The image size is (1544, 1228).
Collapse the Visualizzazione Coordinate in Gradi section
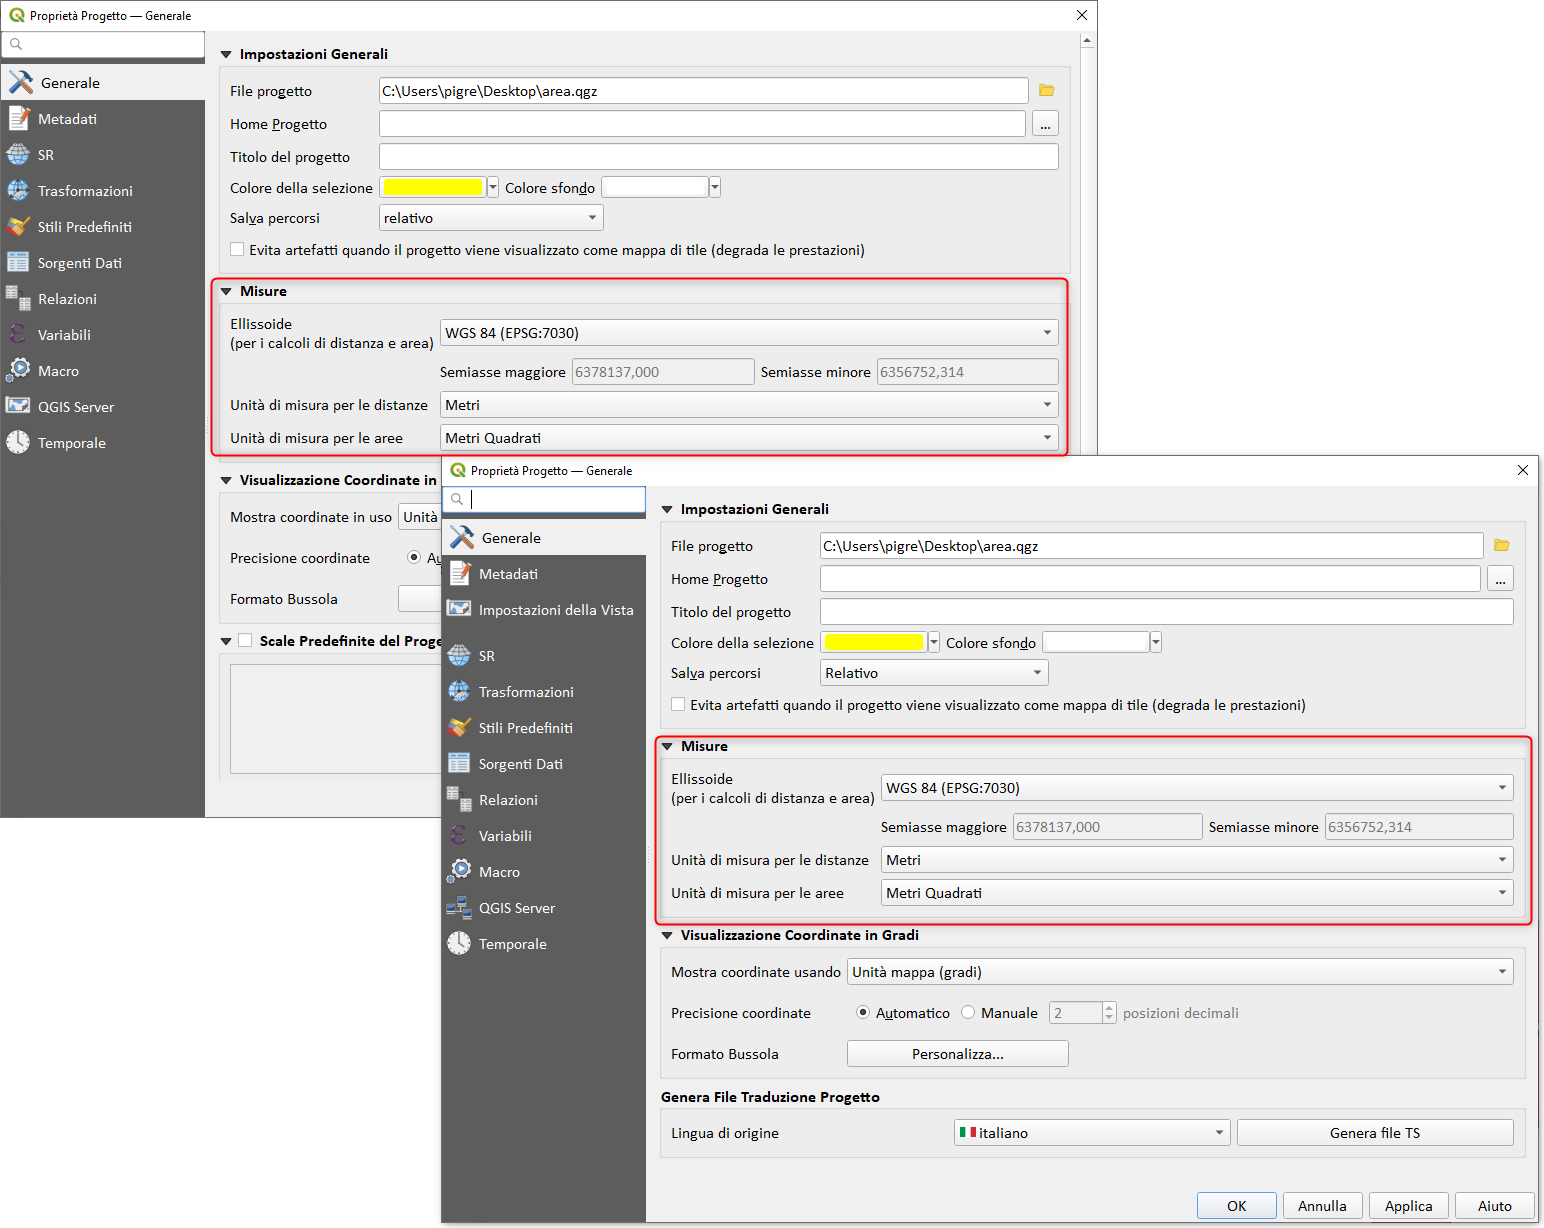point(667,936)
